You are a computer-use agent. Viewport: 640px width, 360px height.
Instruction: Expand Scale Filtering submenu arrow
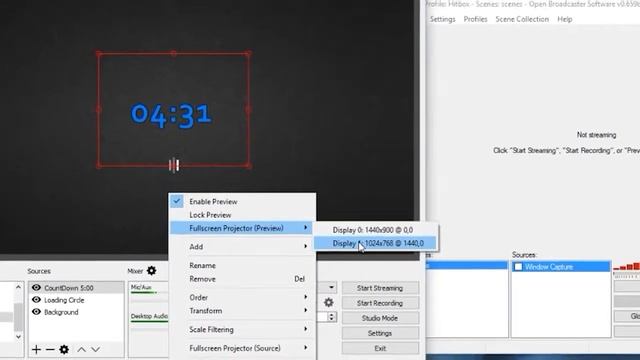pyautogui.click(x=305, y=329)
